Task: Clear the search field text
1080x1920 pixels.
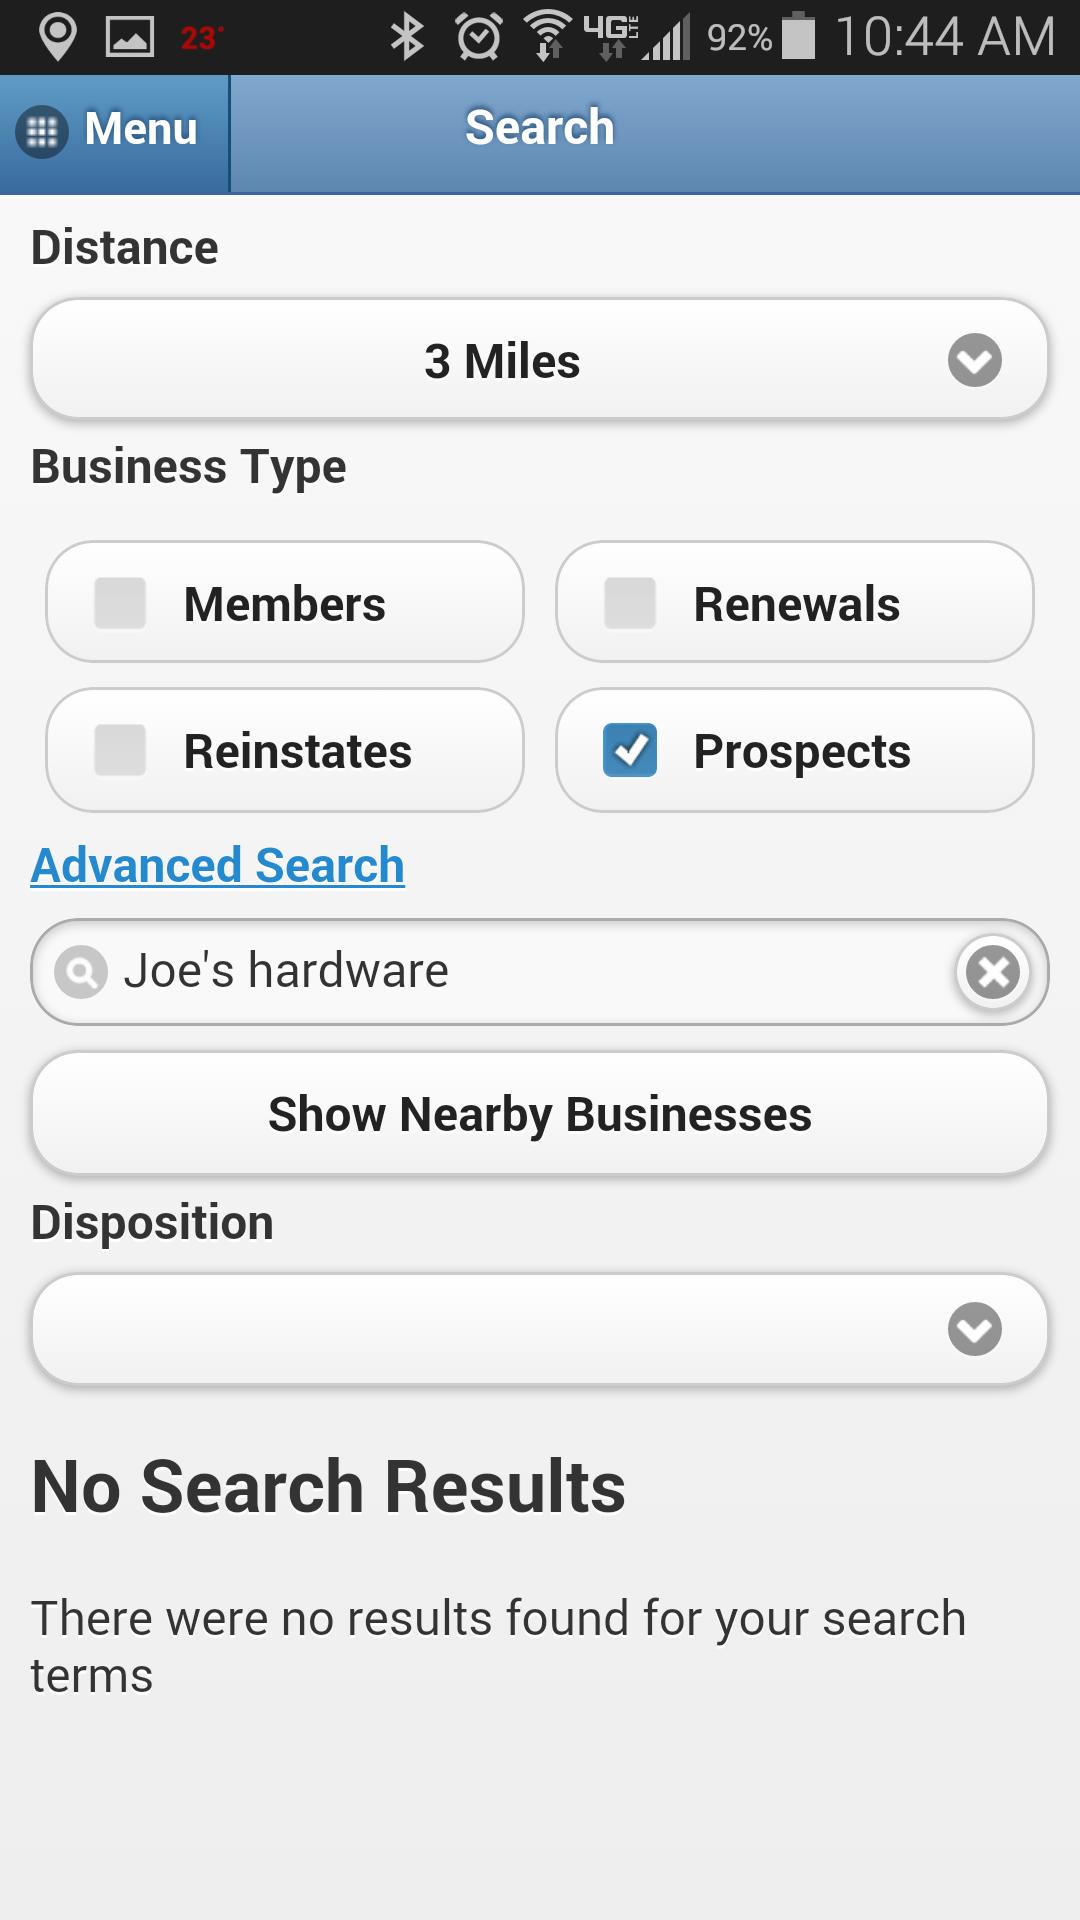Action: pos(993,971)
